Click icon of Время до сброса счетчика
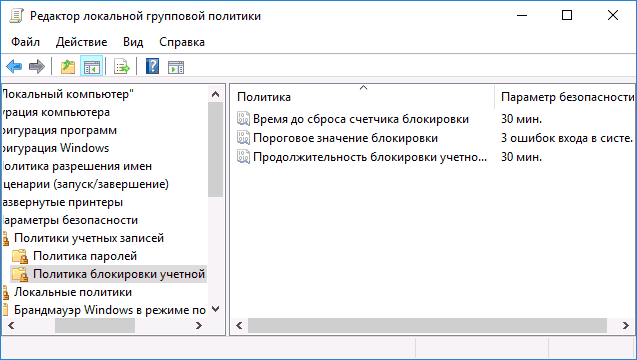Screen dimensions: 637x360 pos(243,119)
